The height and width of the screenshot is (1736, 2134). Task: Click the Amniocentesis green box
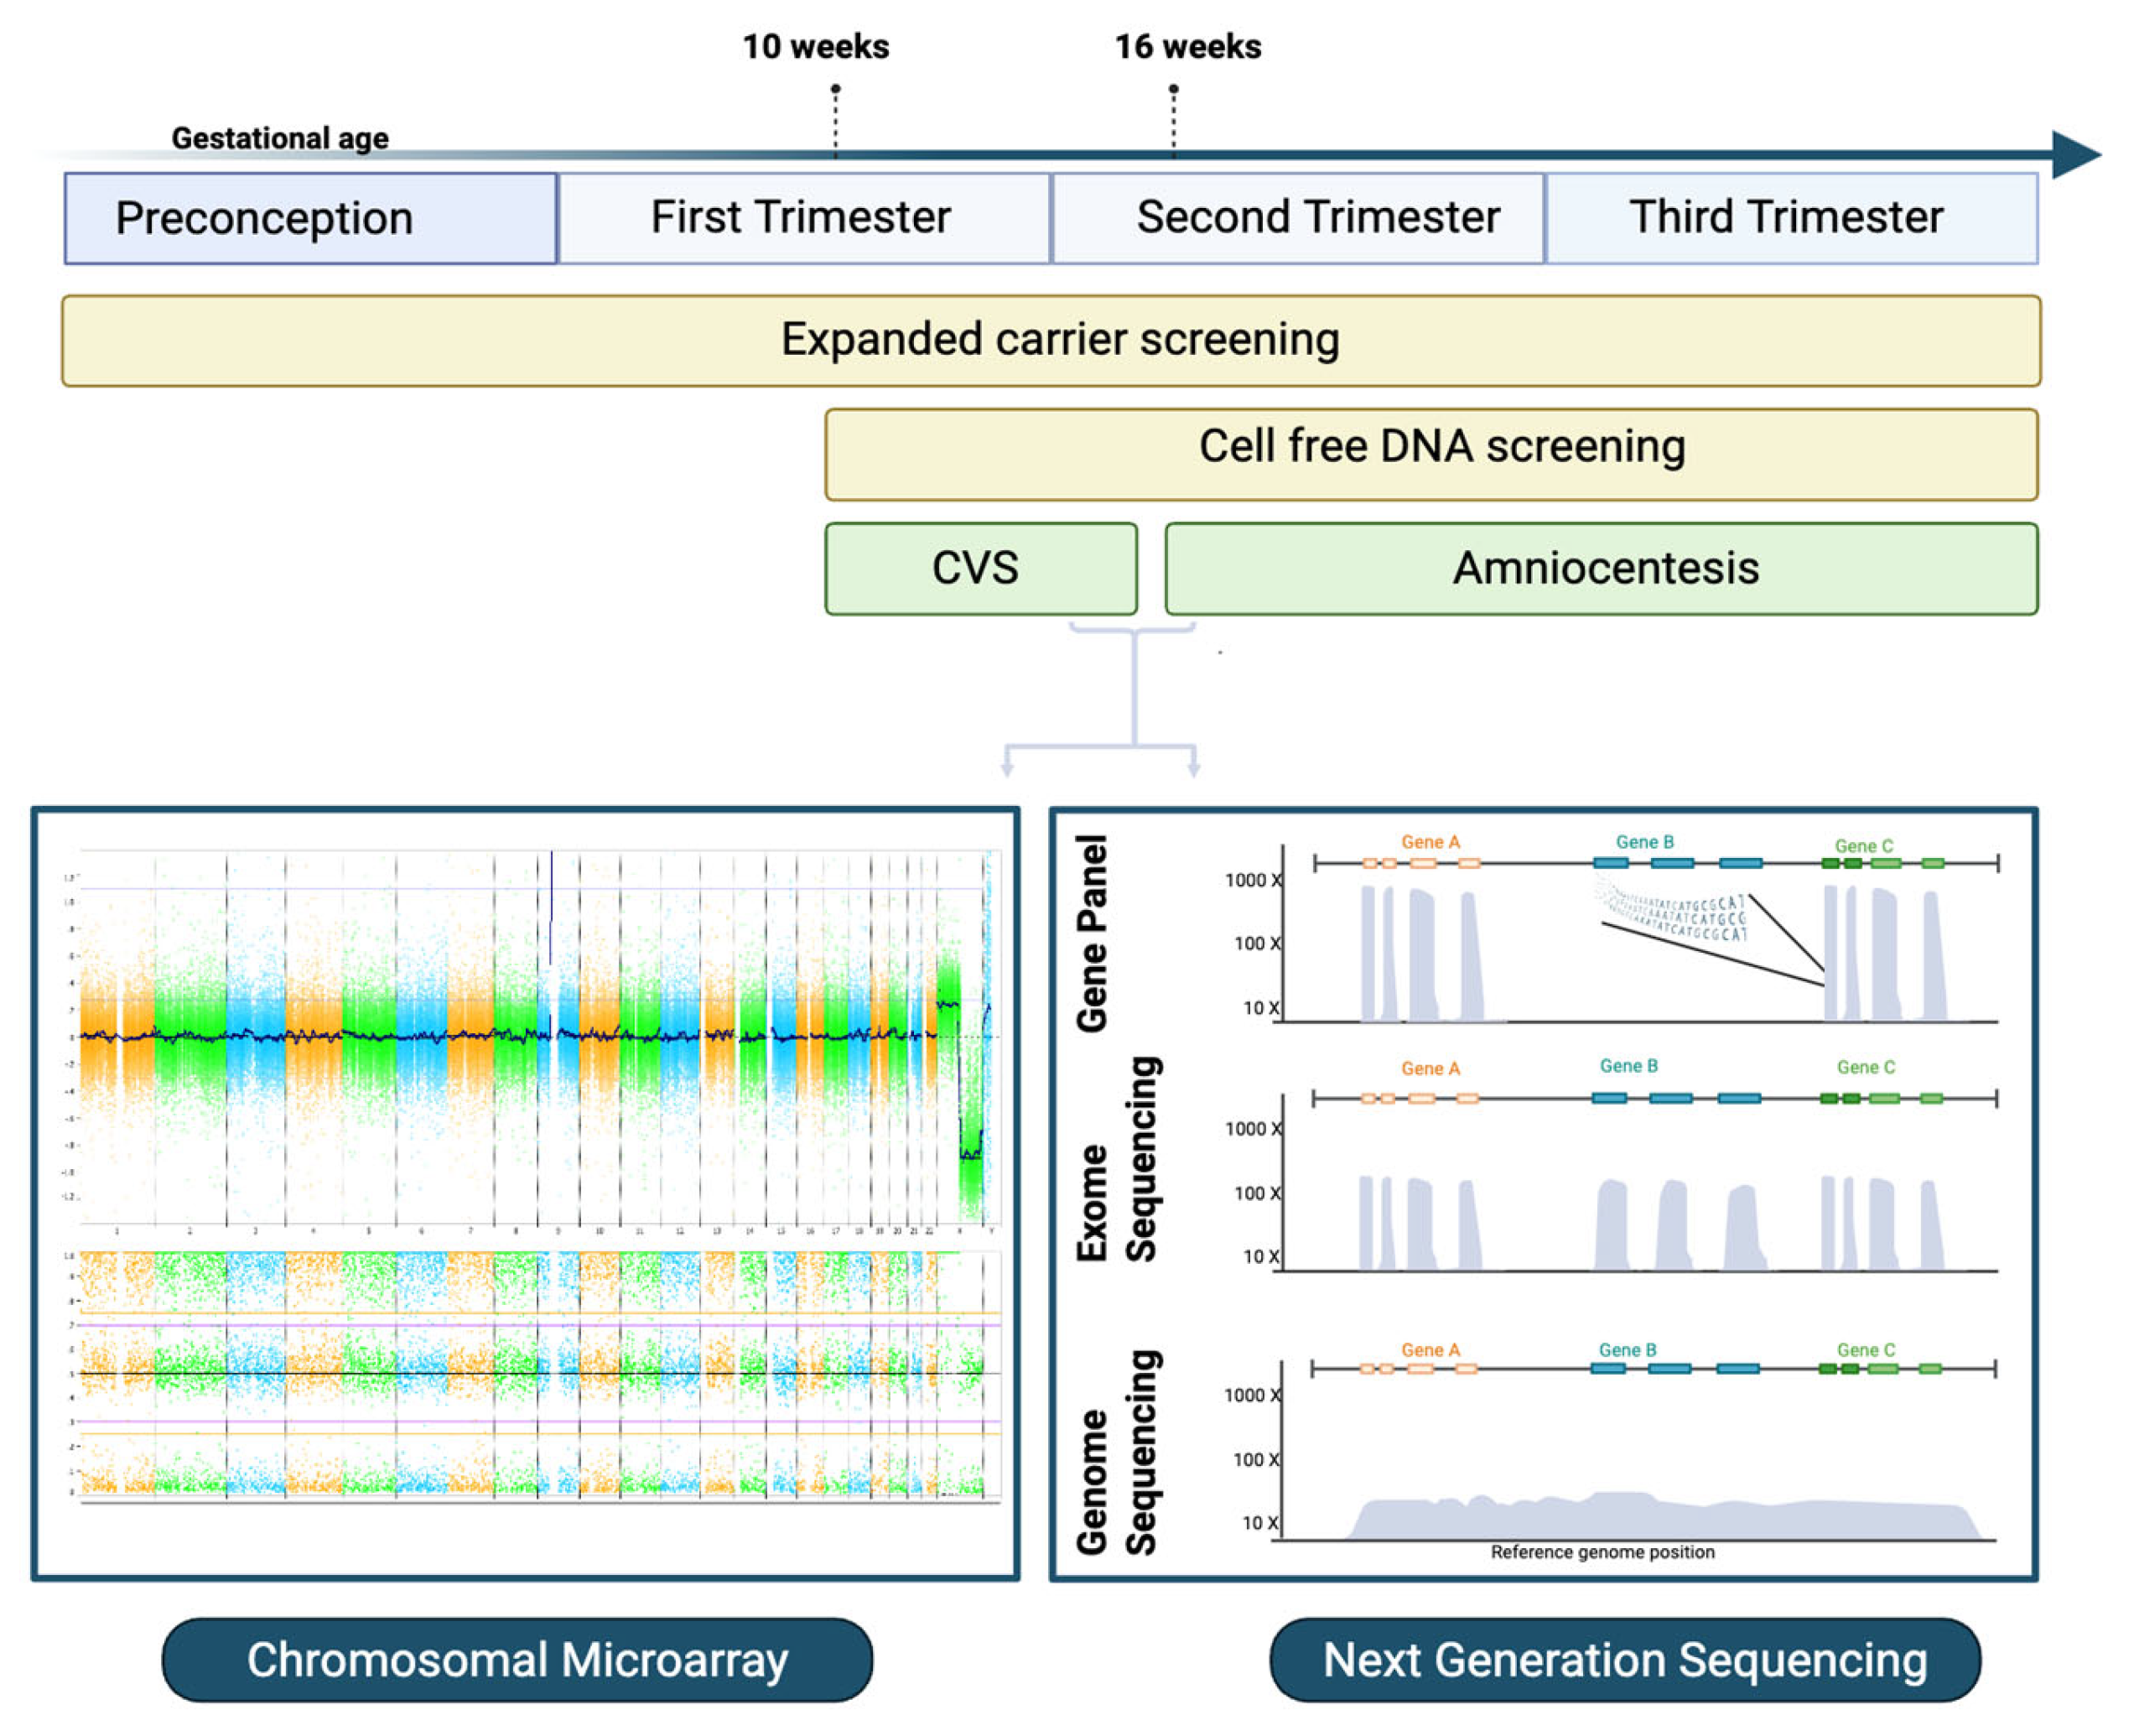coord(1601,568)
